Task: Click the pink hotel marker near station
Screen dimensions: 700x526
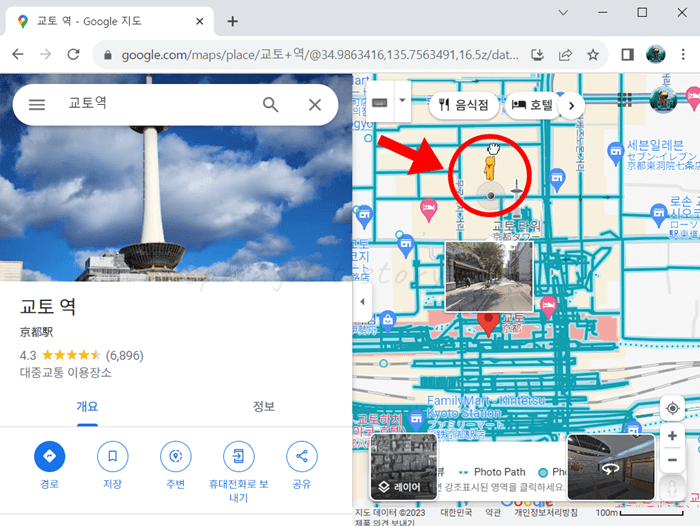Action: (548, 308)
